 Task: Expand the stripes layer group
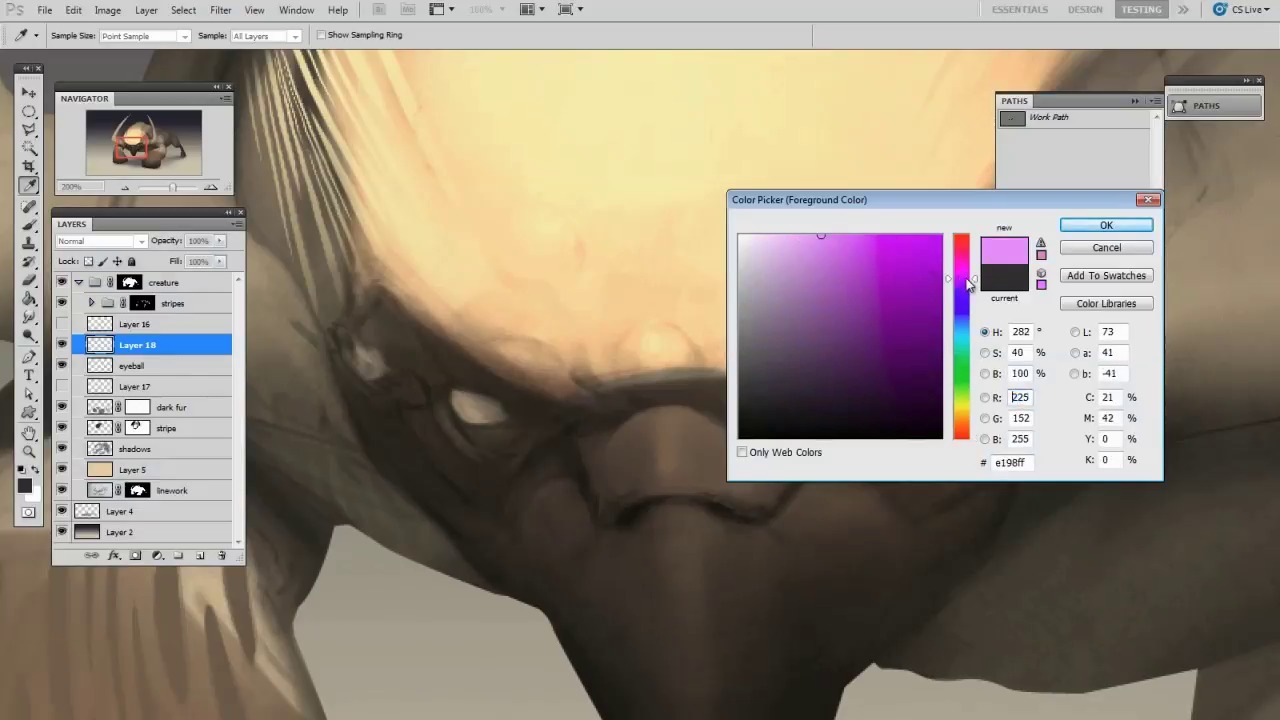pyautogui.click(x=92, y=303)
